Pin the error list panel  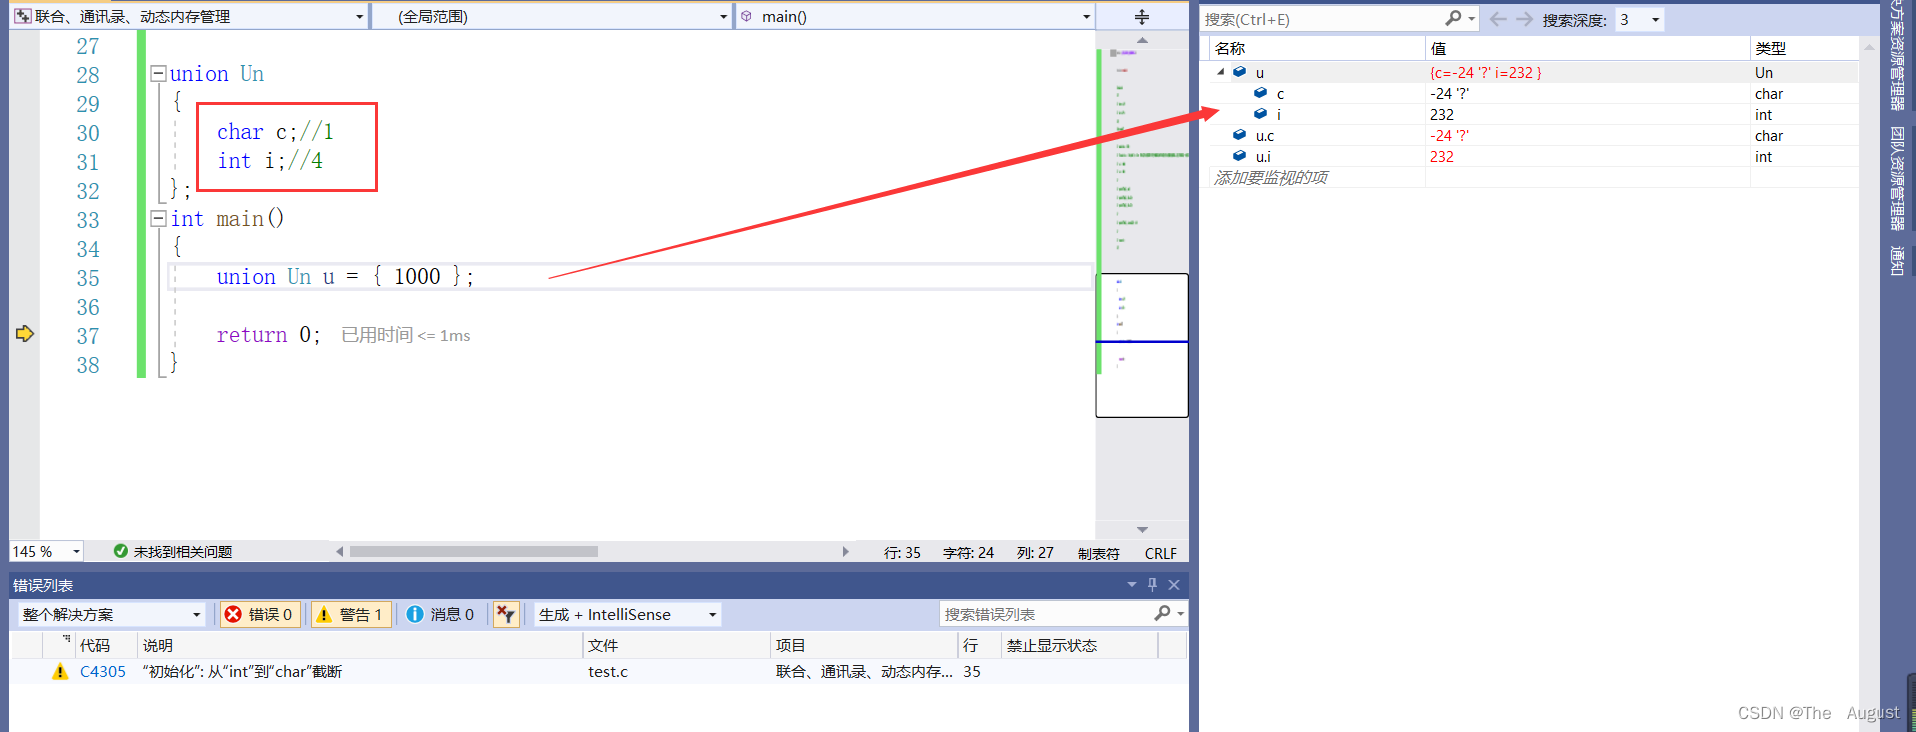(1152, 585)
